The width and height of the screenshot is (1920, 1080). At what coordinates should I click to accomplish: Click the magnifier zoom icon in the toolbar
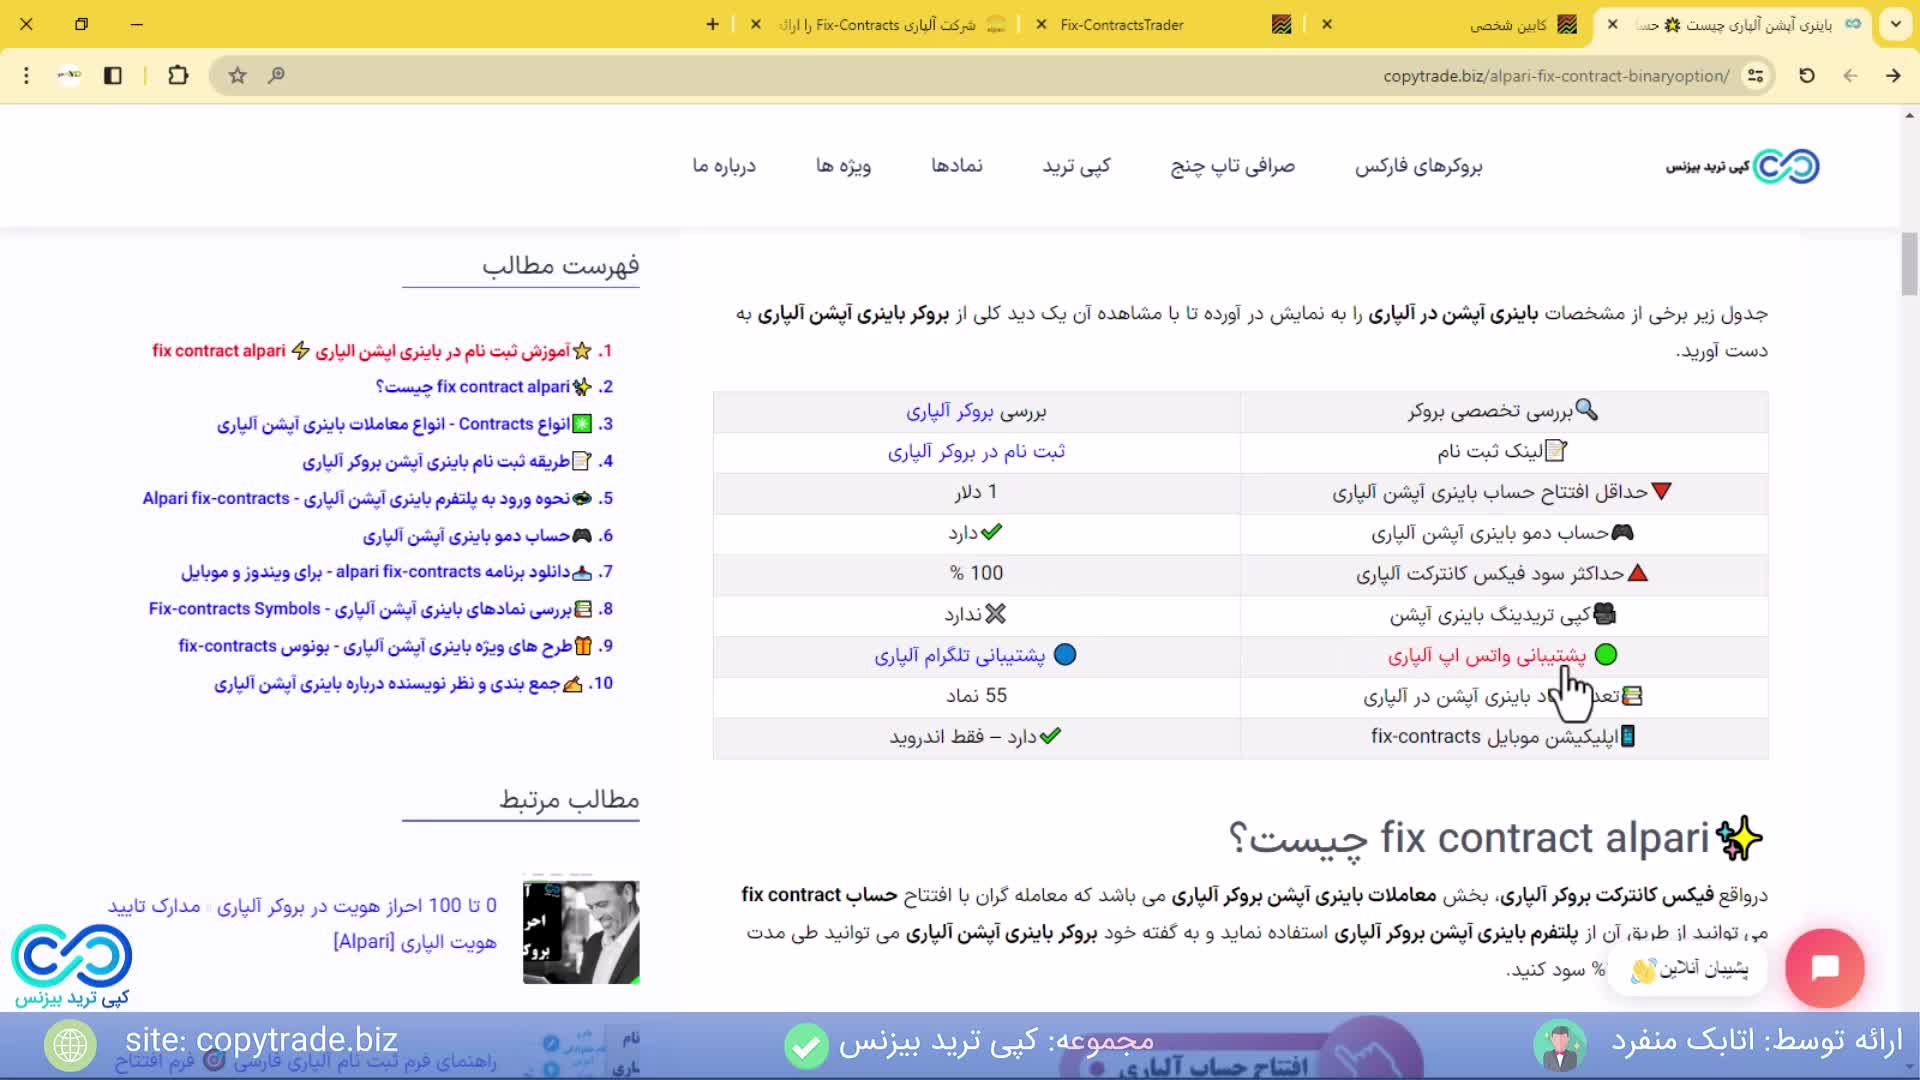click(x=277, y=75)
